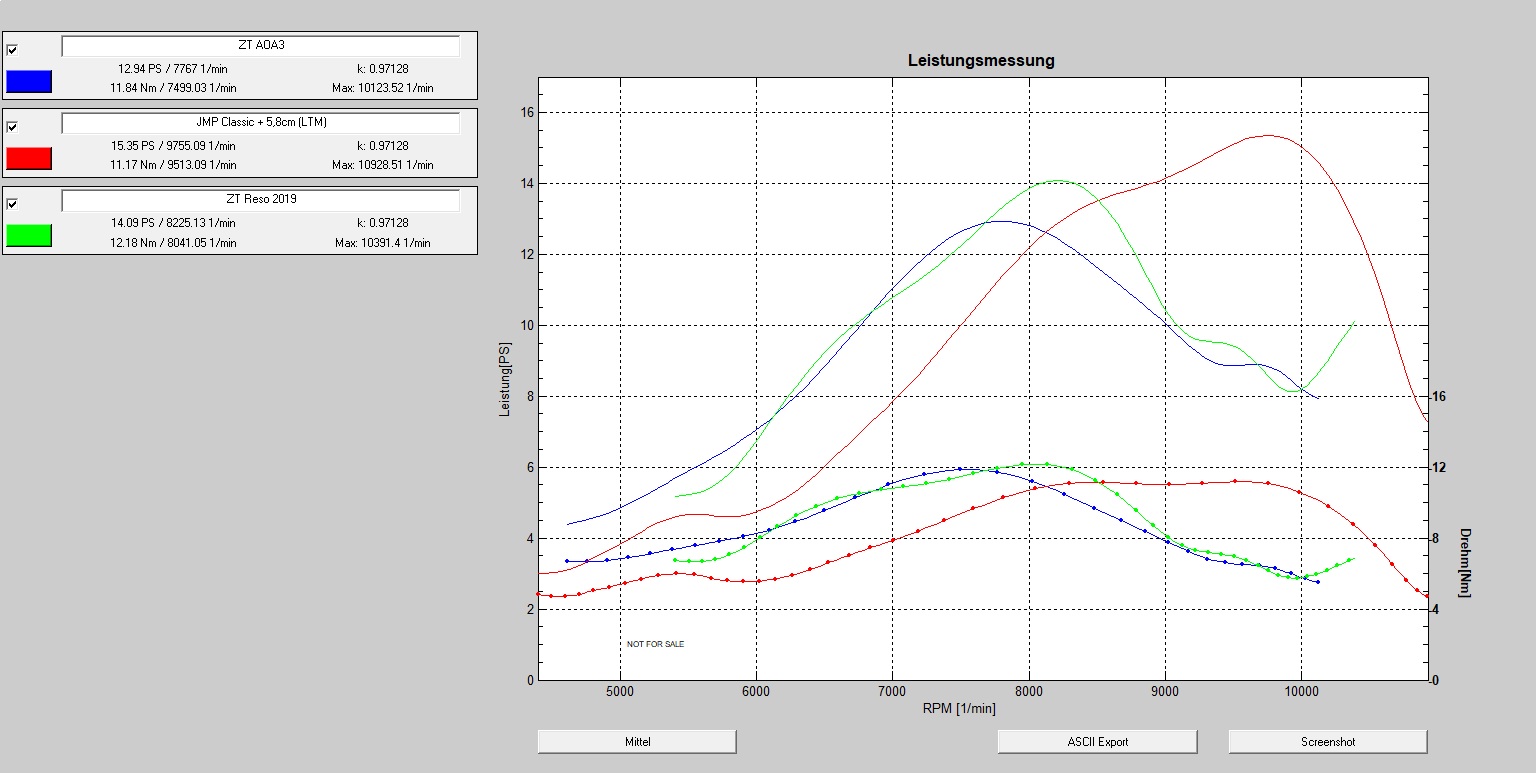The image size is (1536, 773).
Task: Click the Leistungsmessung chart title
Action: [x=980, y=60]
